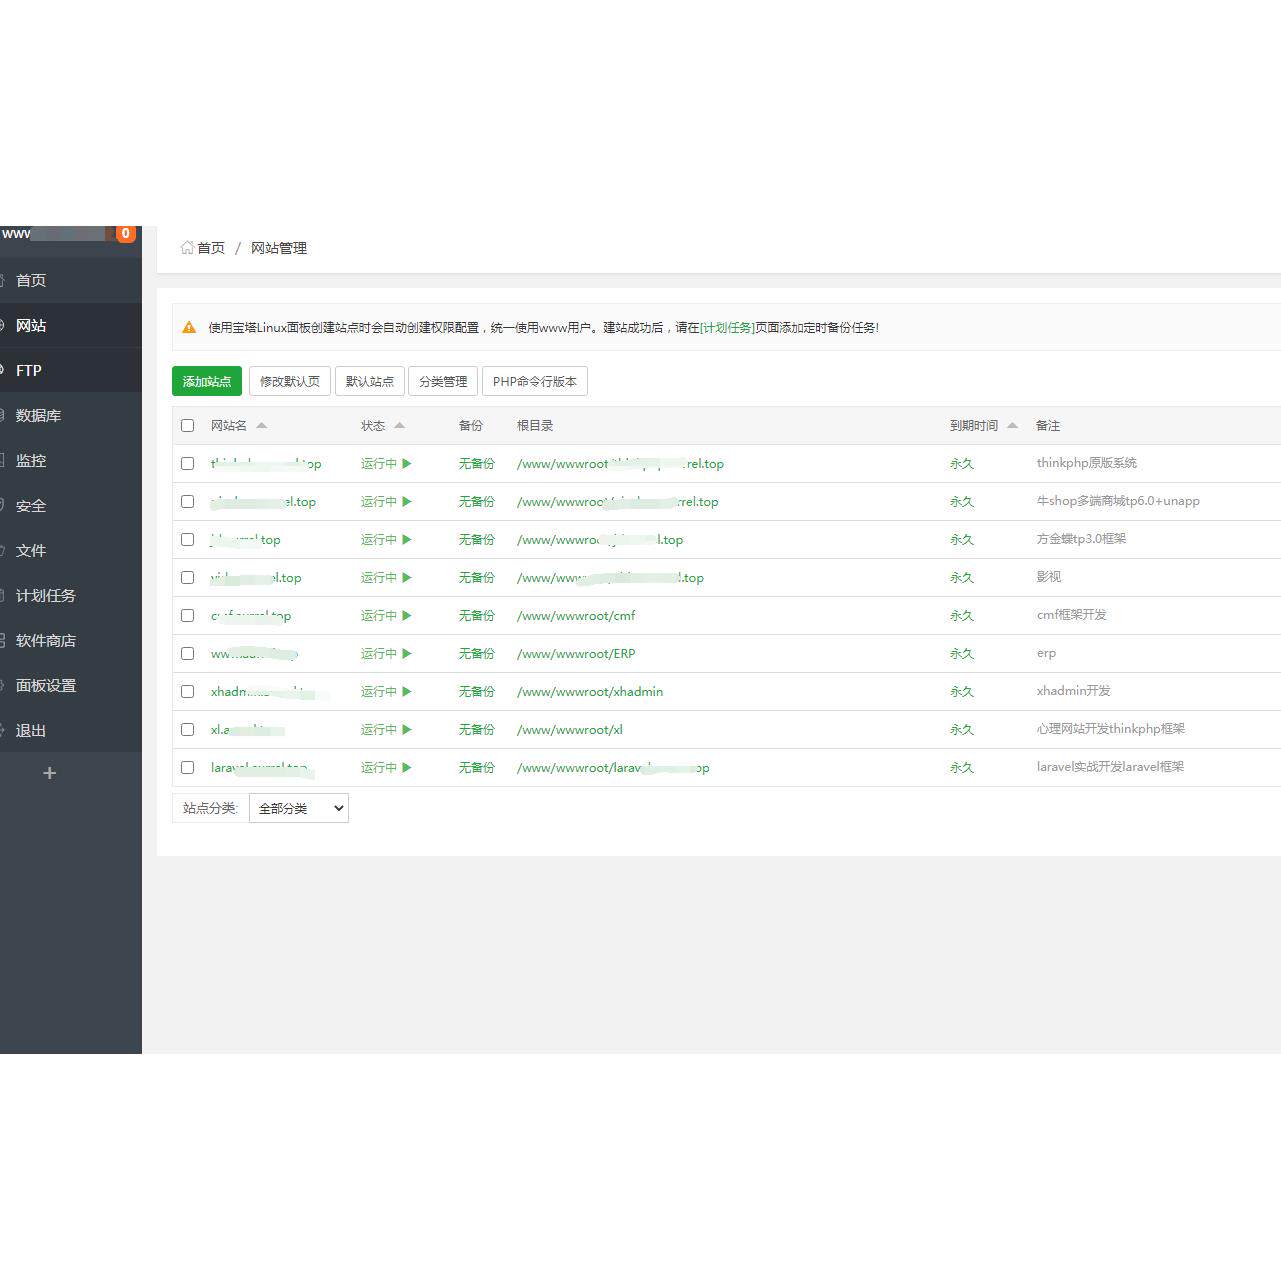Click 永久 expiry for laravel实战开发 site
The image size is (1281, 1281).
click(x=962, y=768)
